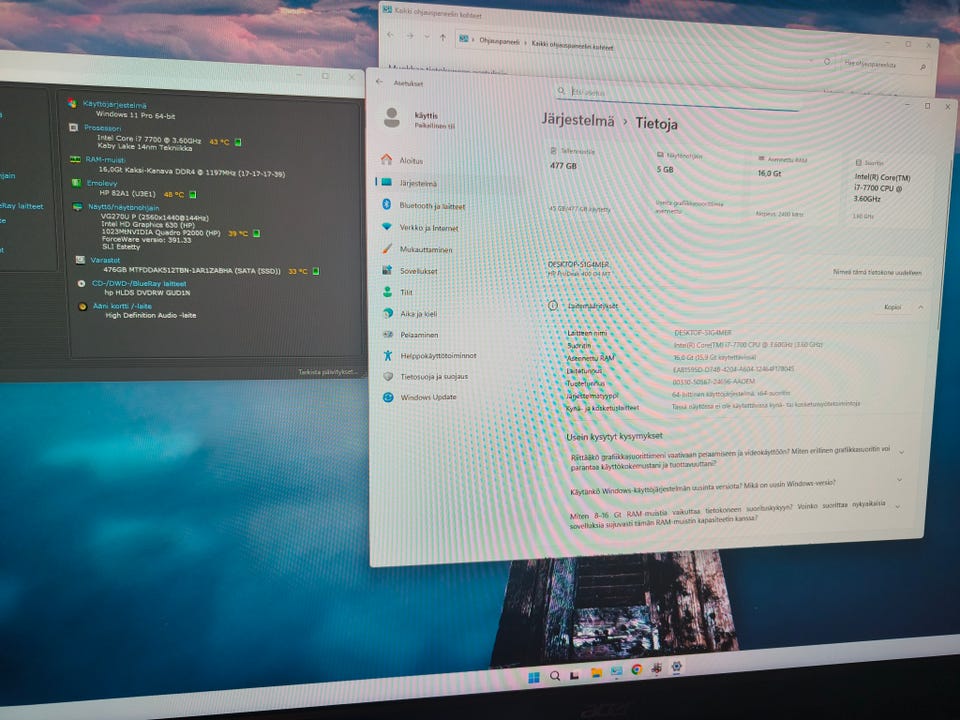
Task: Click the 5 GB graphics card tile
Action: 692,183
